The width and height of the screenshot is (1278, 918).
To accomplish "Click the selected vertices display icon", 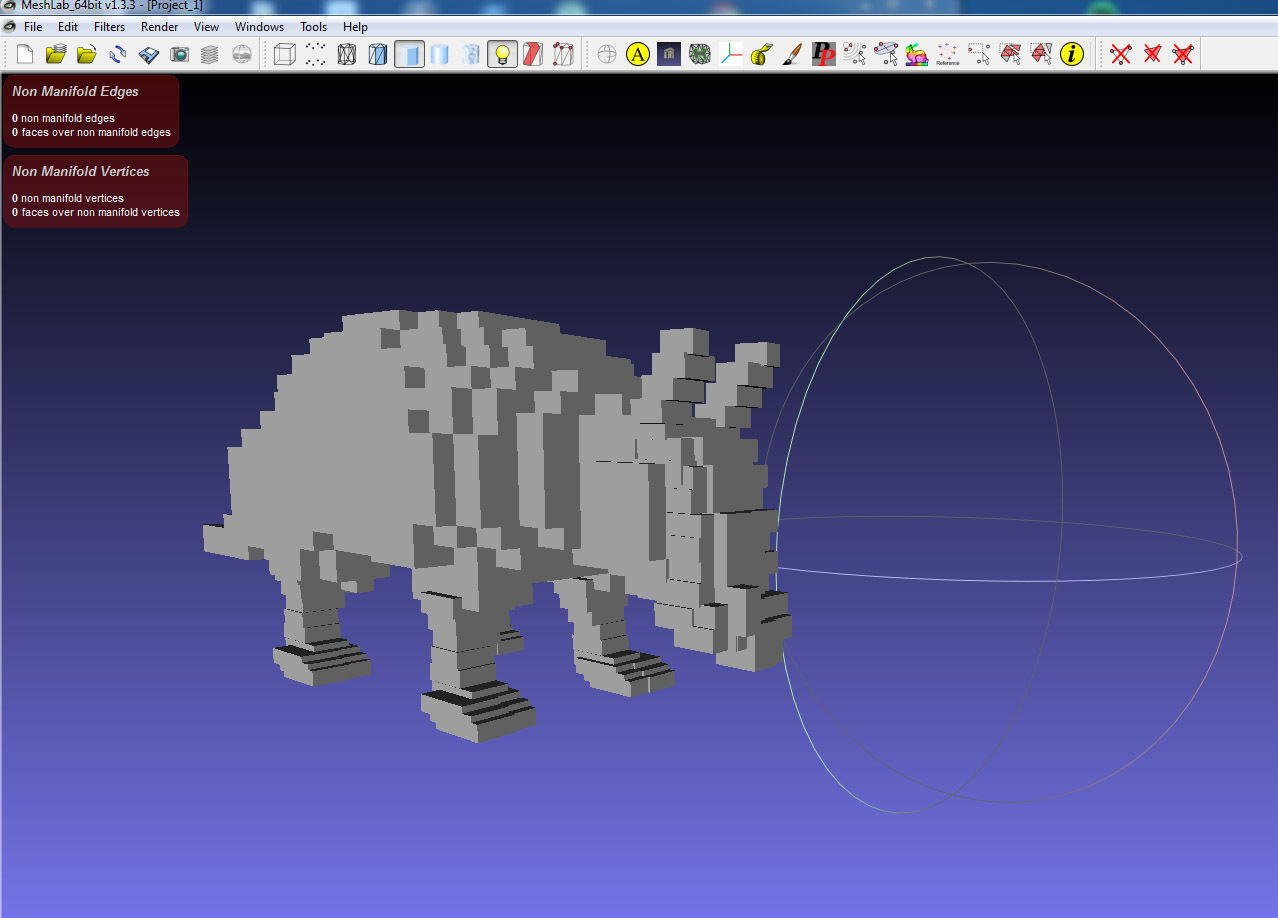I will (x=564, y=54).
